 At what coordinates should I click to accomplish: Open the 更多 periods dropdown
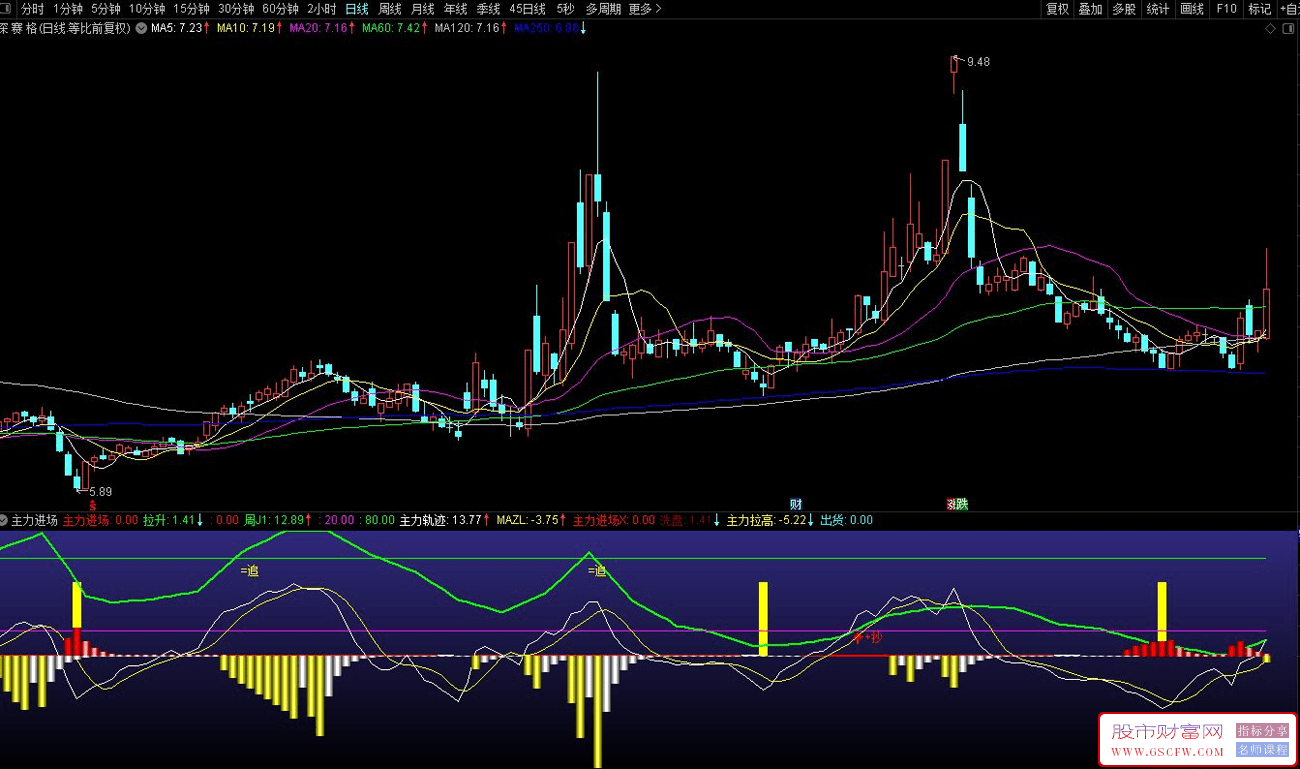pos(645,9)
